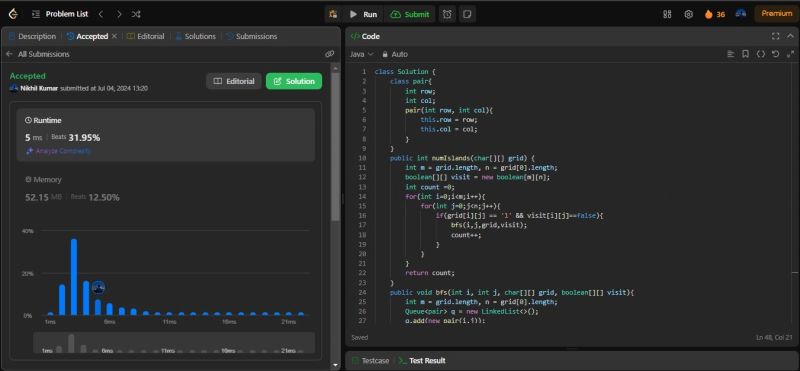The image size is (800, 371).
Task: Select the Memory stats section
Action: pos(166,188)
